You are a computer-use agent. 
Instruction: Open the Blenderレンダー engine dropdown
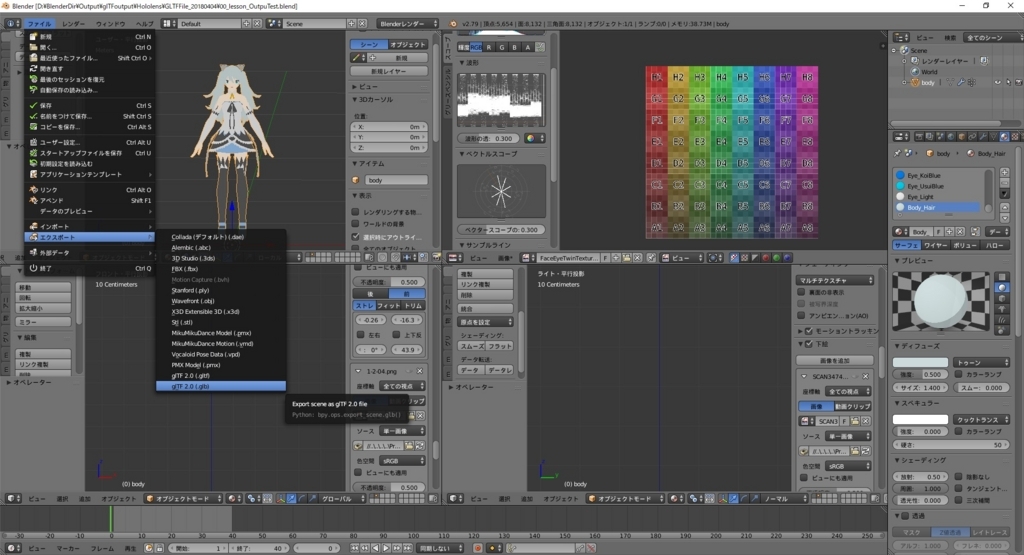(408, 24)
